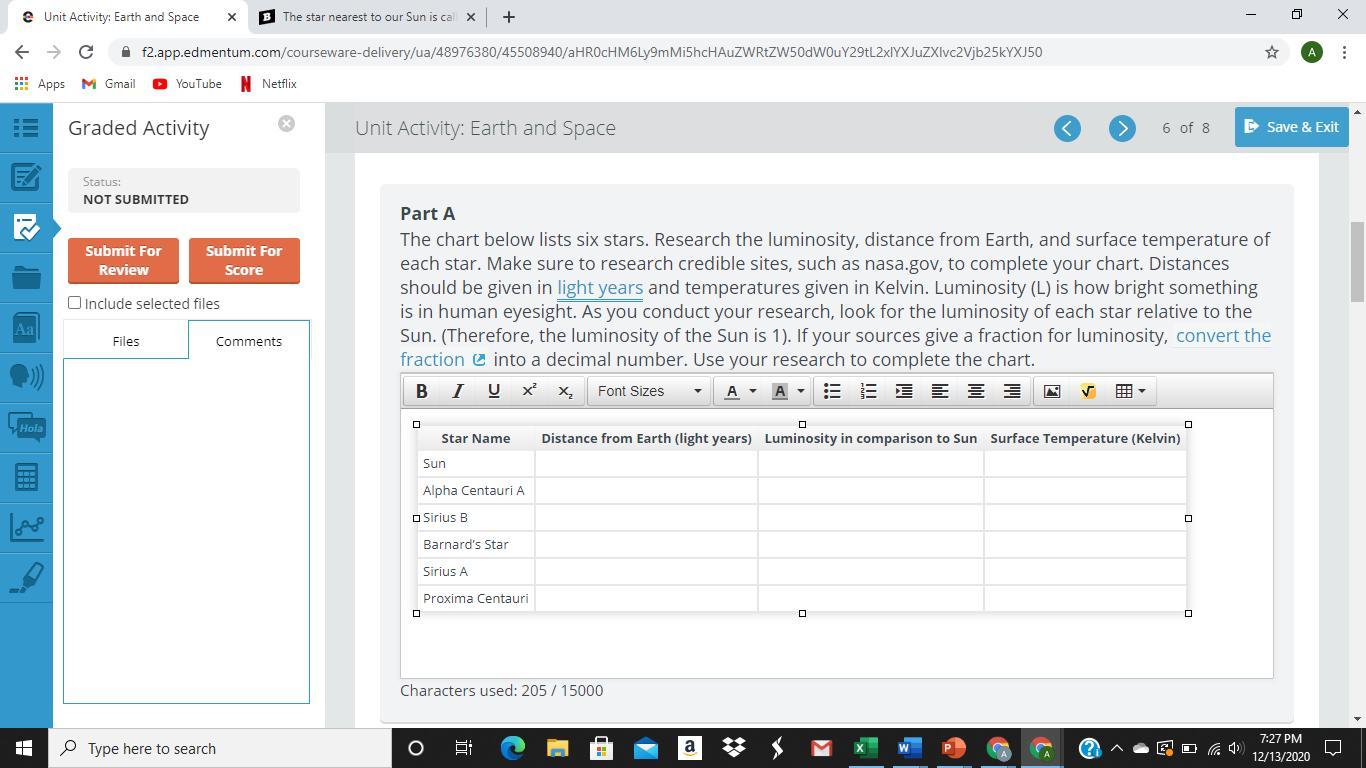The width and height of the screenshot is (1366, 768).
Task: Bookmark this page with the star icon
Action: point(1272,52)
